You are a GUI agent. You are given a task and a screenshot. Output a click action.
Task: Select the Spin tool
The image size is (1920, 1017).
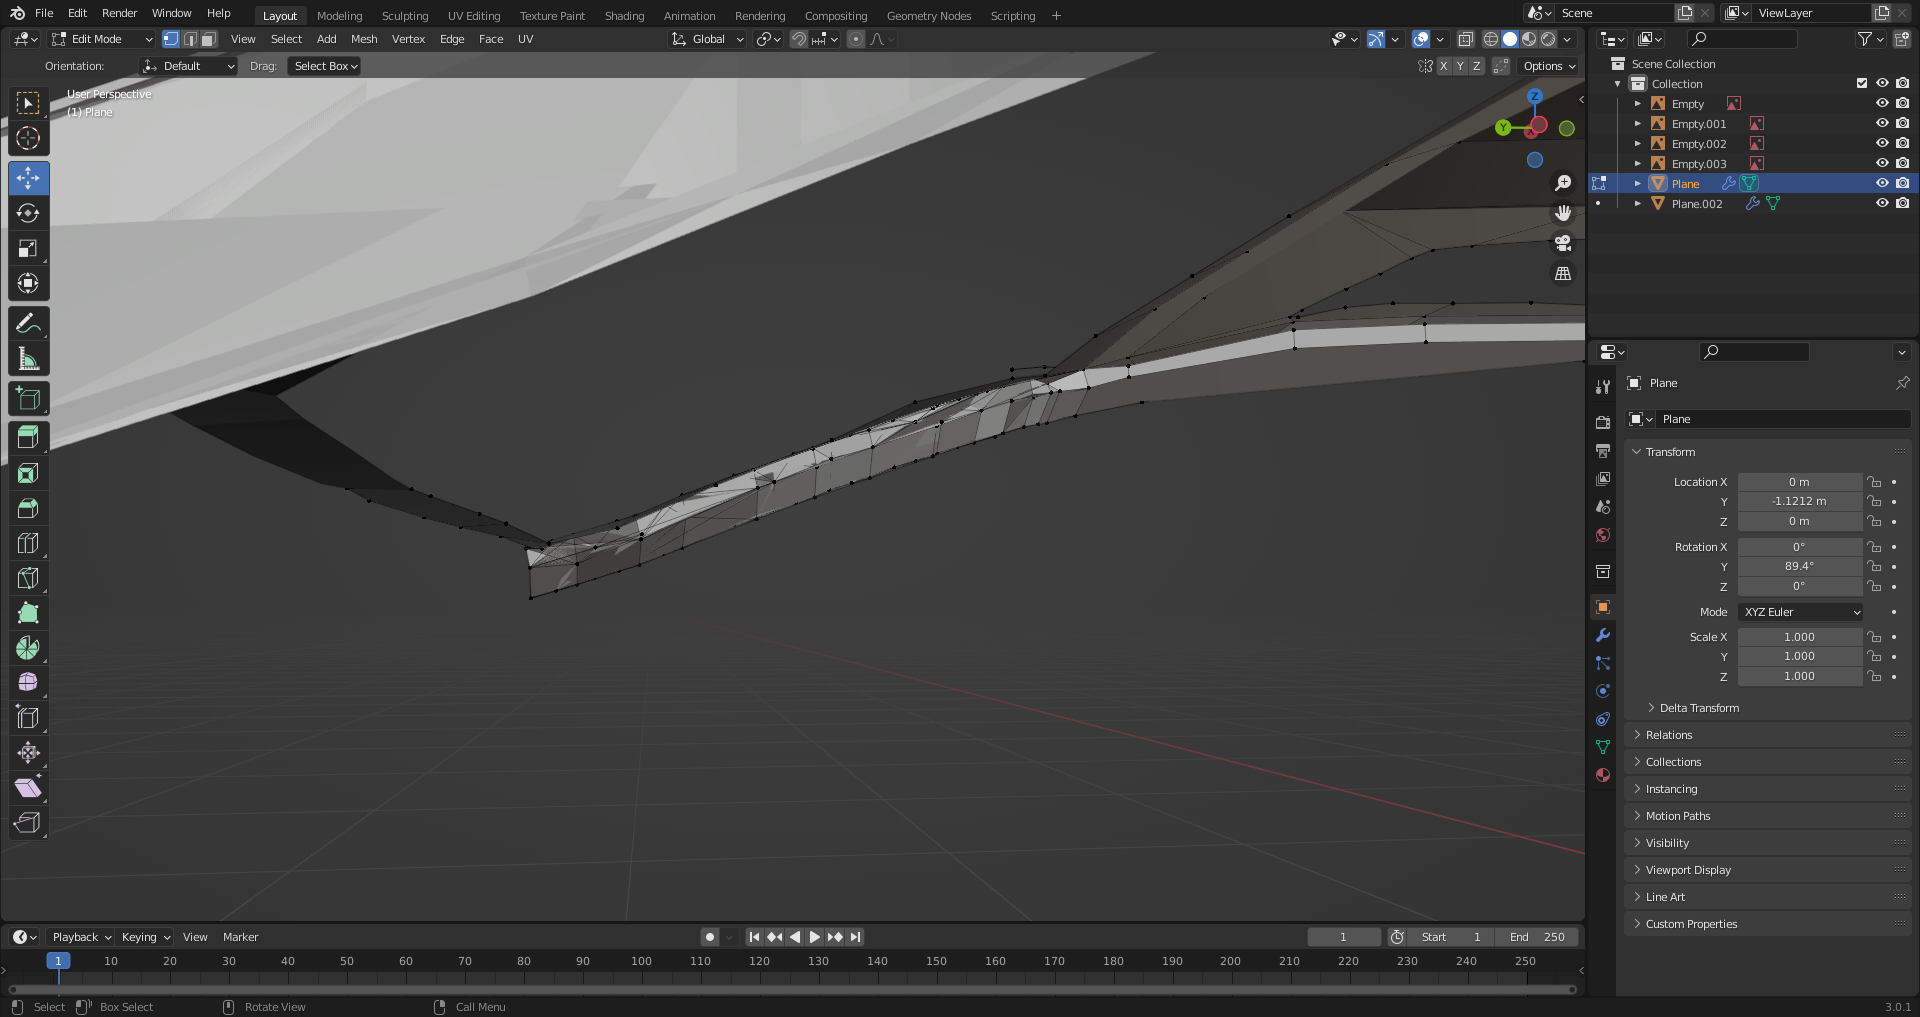point(28,648)
